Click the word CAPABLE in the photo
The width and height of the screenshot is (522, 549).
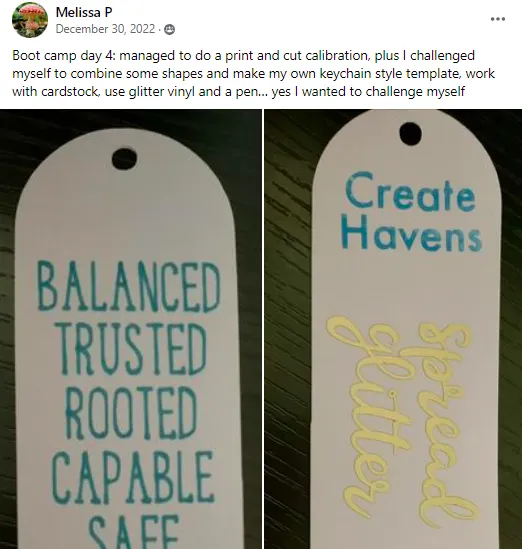tap(132, 477)
